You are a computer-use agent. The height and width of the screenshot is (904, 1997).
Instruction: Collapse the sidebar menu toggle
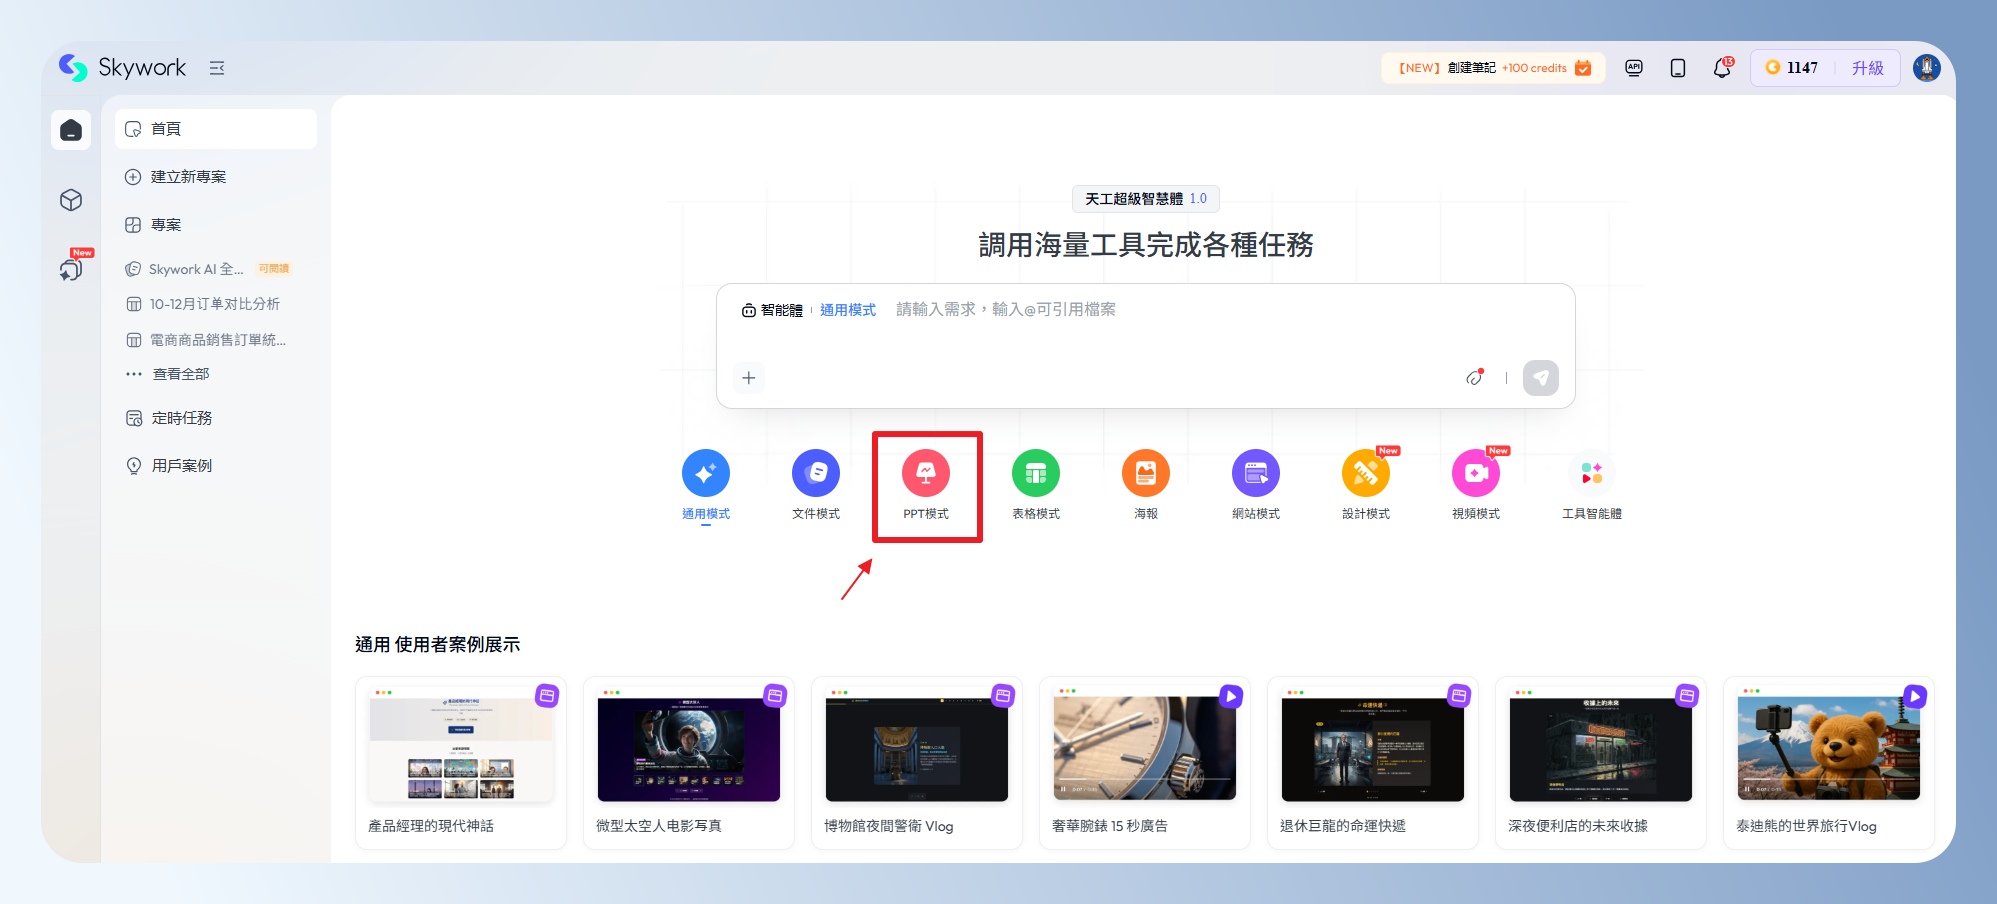[x=217, y=68]
